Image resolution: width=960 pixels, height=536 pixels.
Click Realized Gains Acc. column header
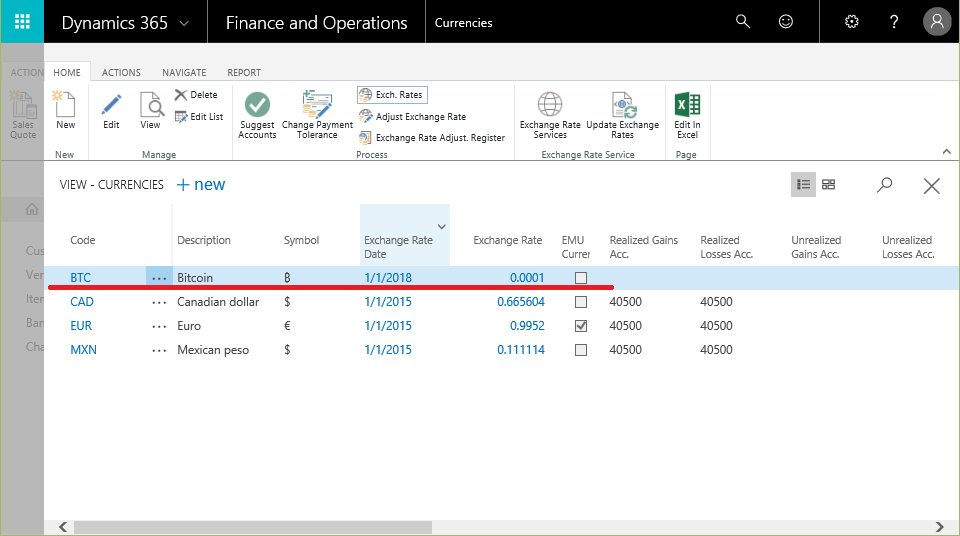[643, 247]
